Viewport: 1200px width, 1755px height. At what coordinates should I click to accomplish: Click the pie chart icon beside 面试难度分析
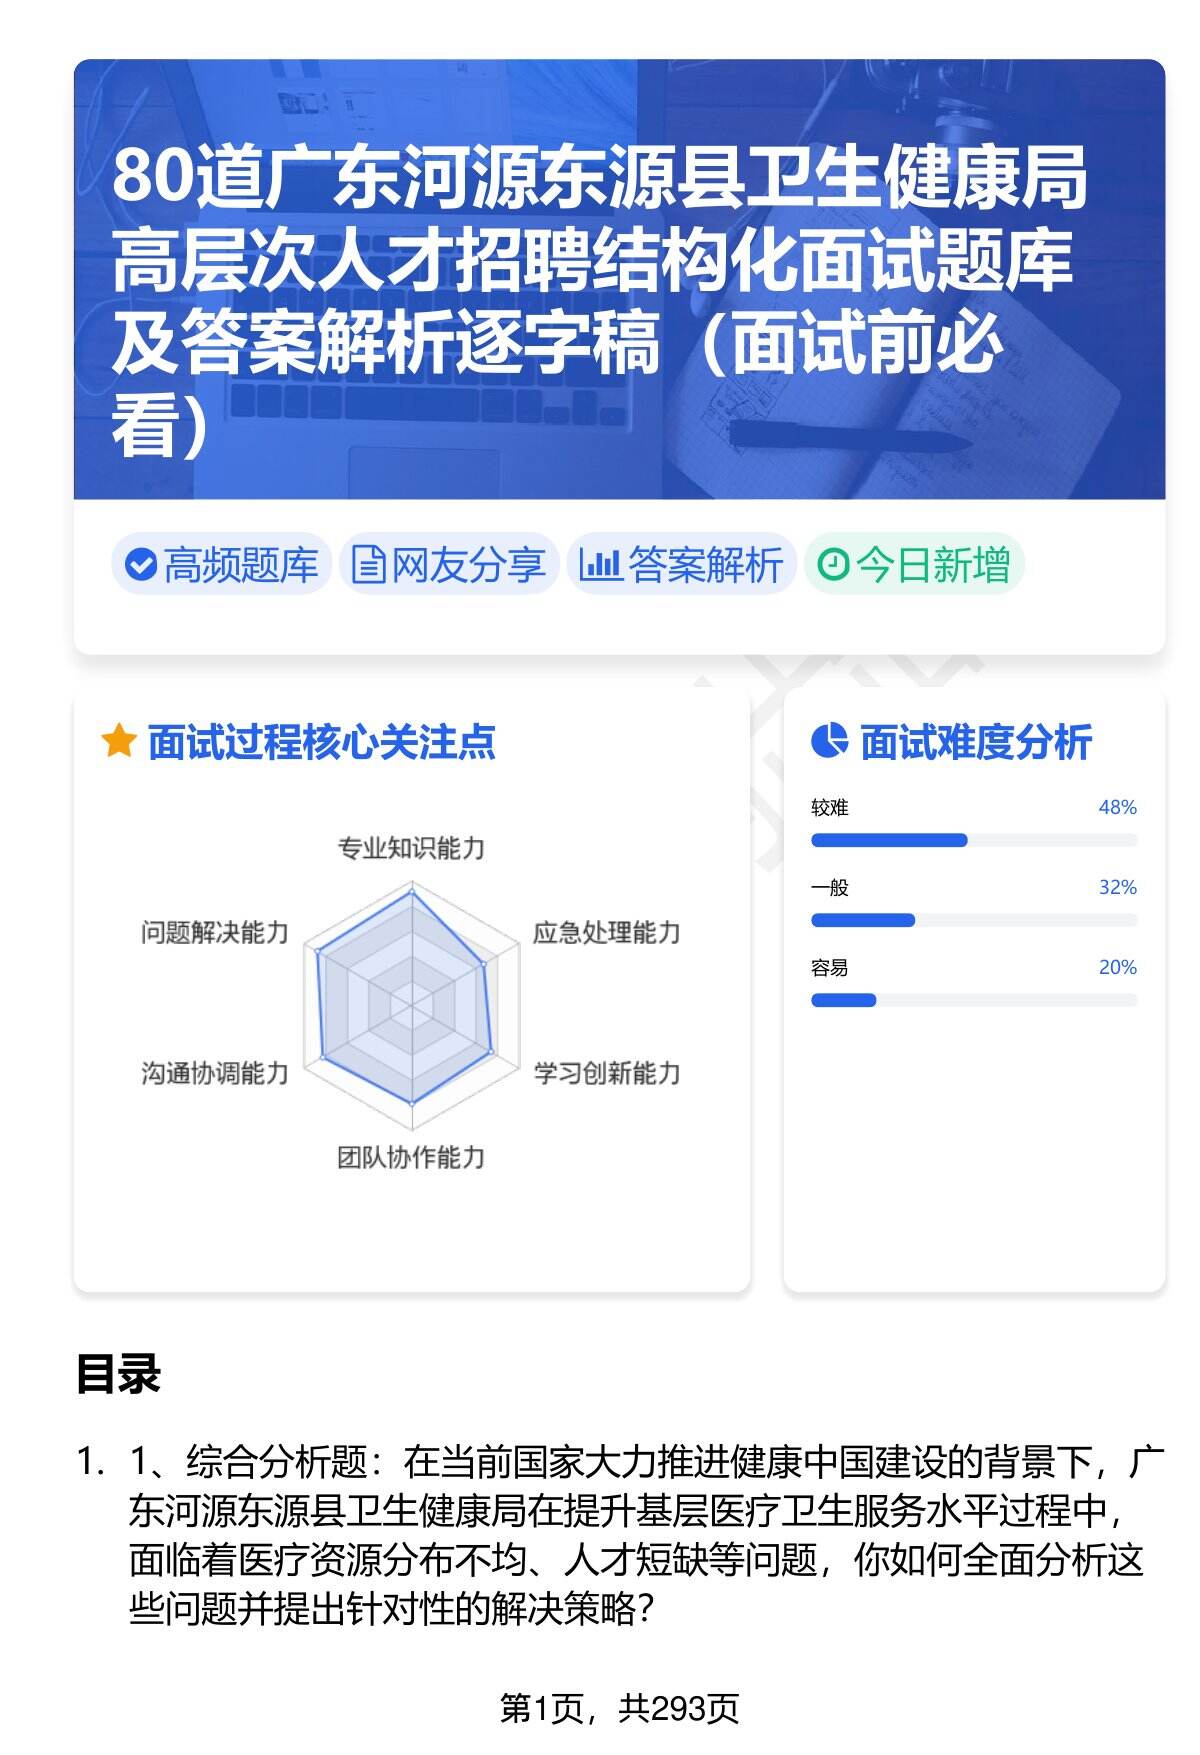pyautogui.click(x=829, y=742)
